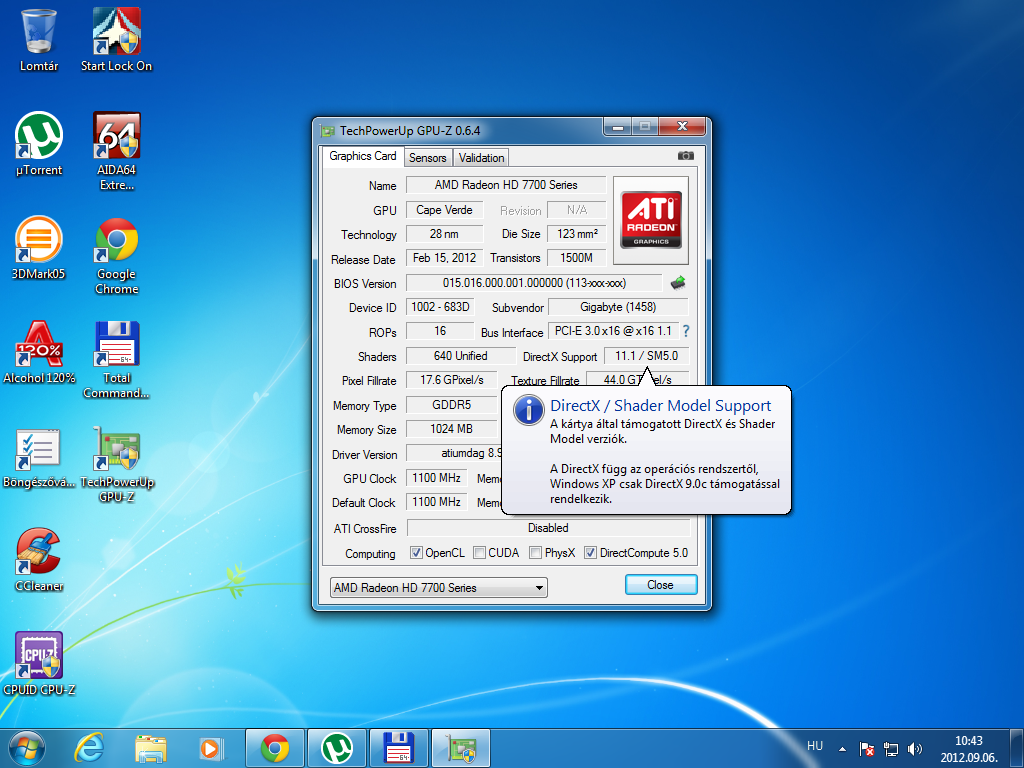Click the BIOS save chip icon
This screenshot has width=1024, height=768.
[x=678, y=283]
